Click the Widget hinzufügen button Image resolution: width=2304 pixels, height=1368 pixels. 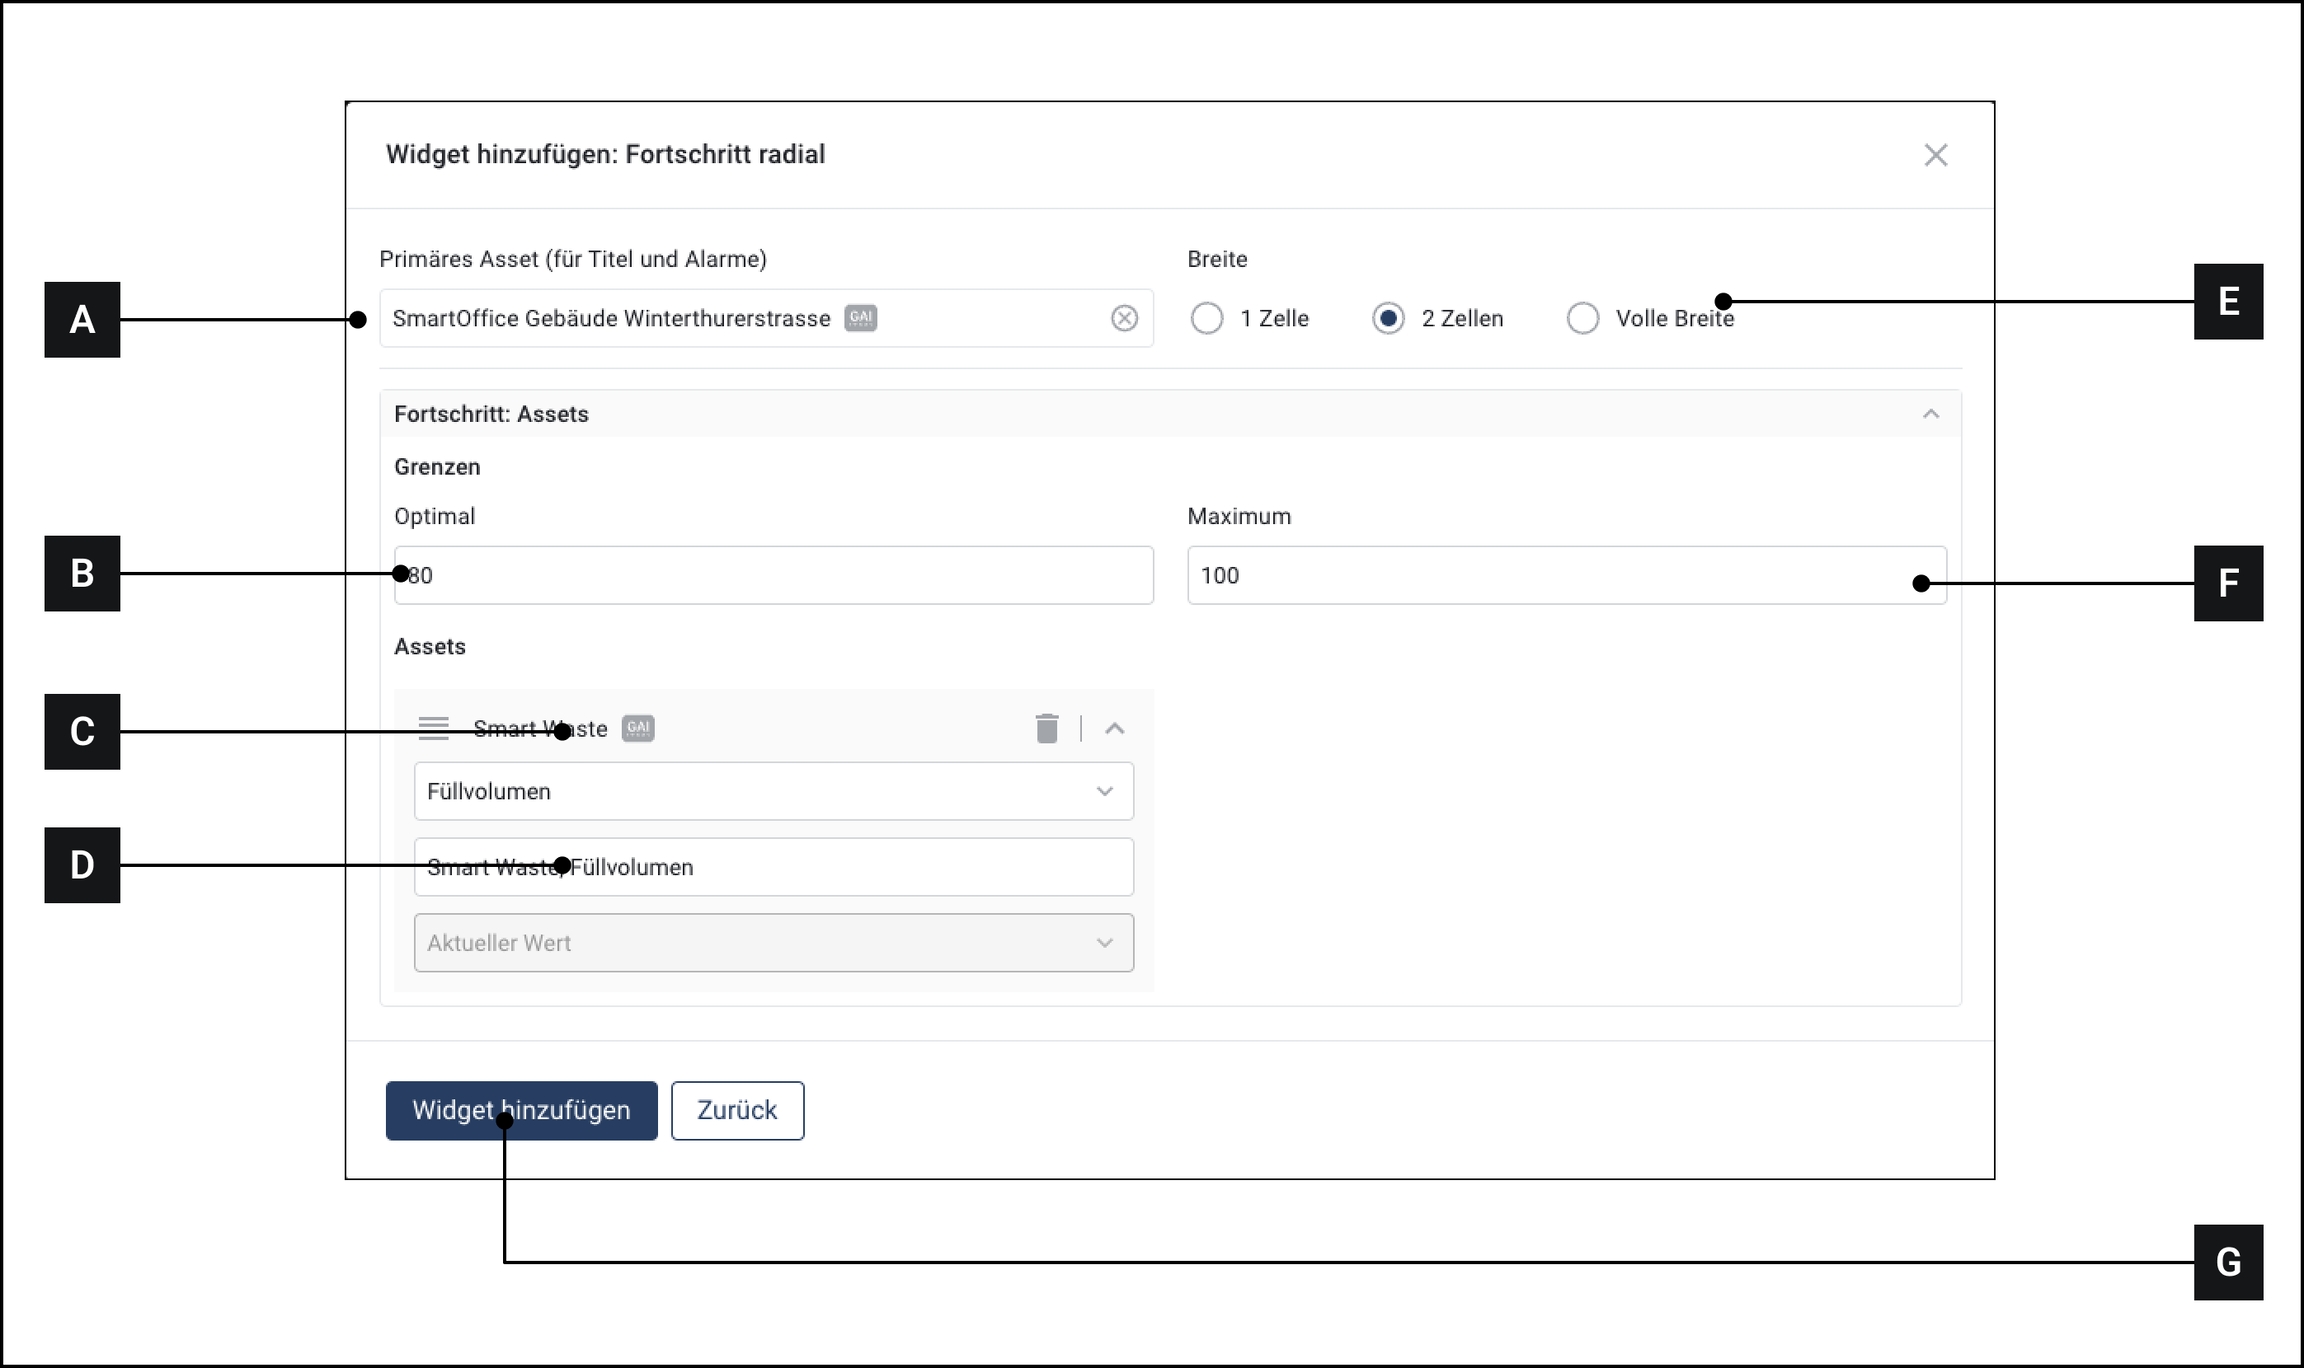pyautogui.click(x=521, y=1110)
